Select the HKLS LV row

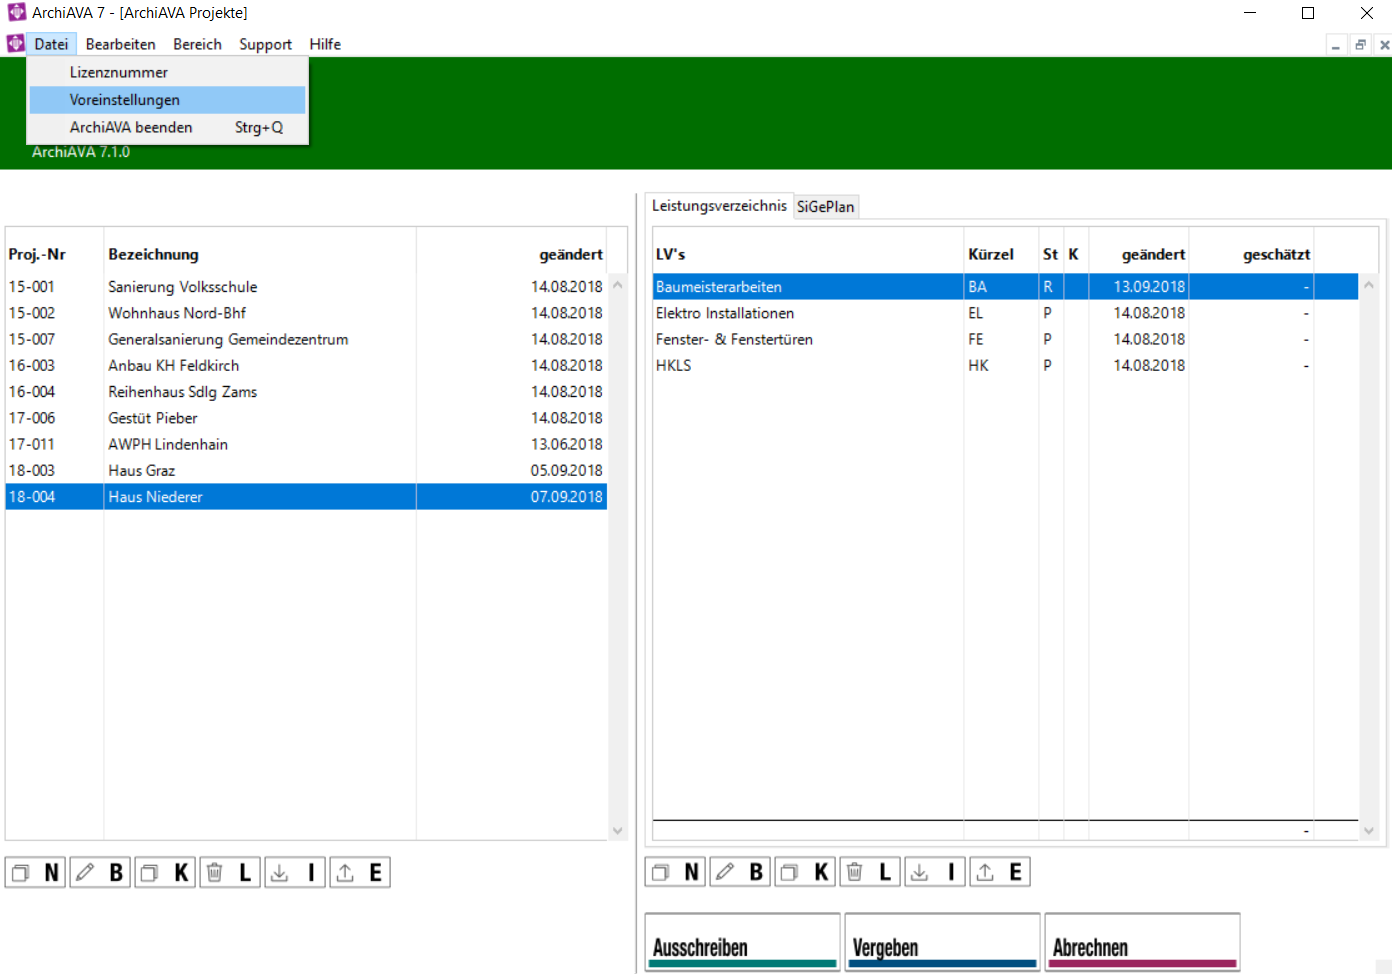coord(1005,365)
